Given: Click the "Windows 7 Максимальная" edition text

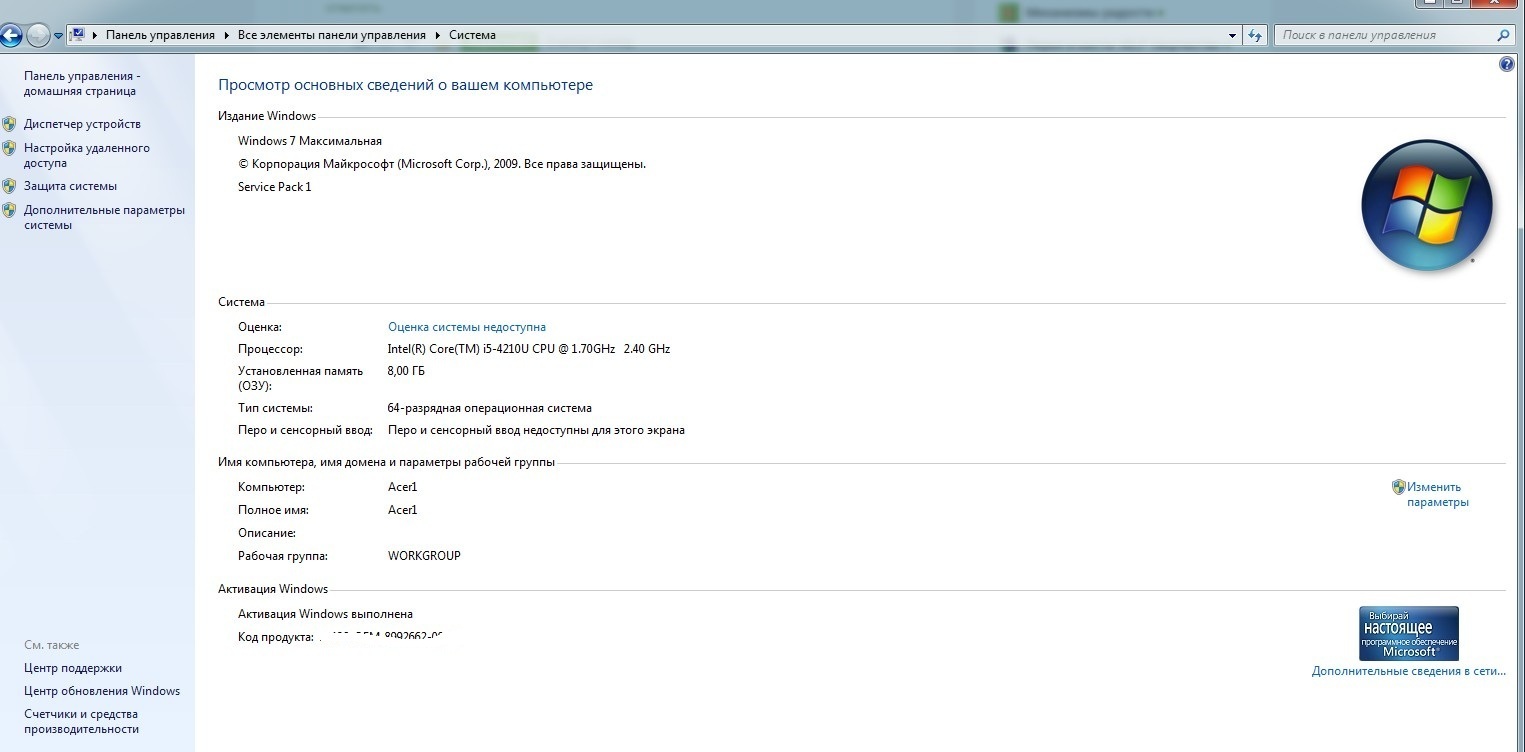Looking at the screenshot, I should tap(310, 141).
